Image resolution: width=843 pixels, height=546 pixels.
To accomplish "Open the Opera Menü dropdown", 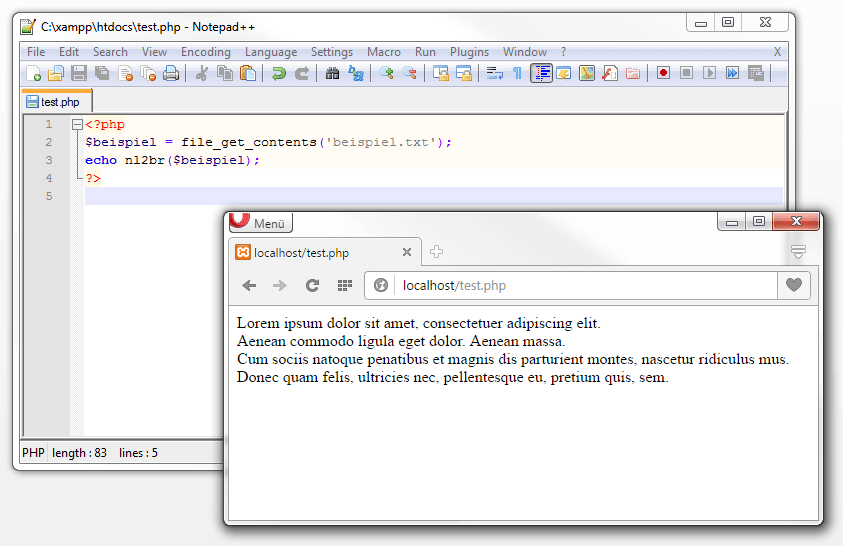I will coord(261,223).
